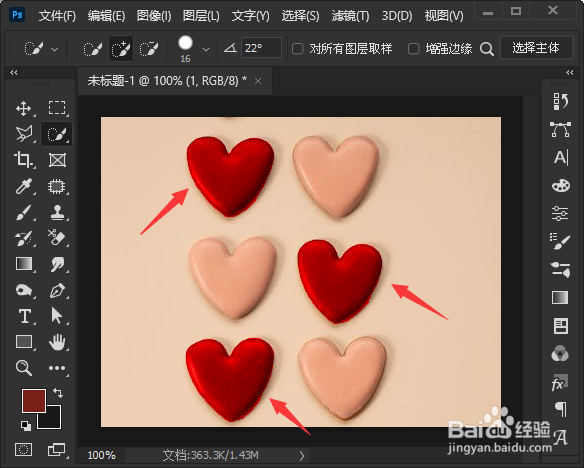Select the Move tool
The width and height of the screenshot is (584, 468).
[23, 109]
